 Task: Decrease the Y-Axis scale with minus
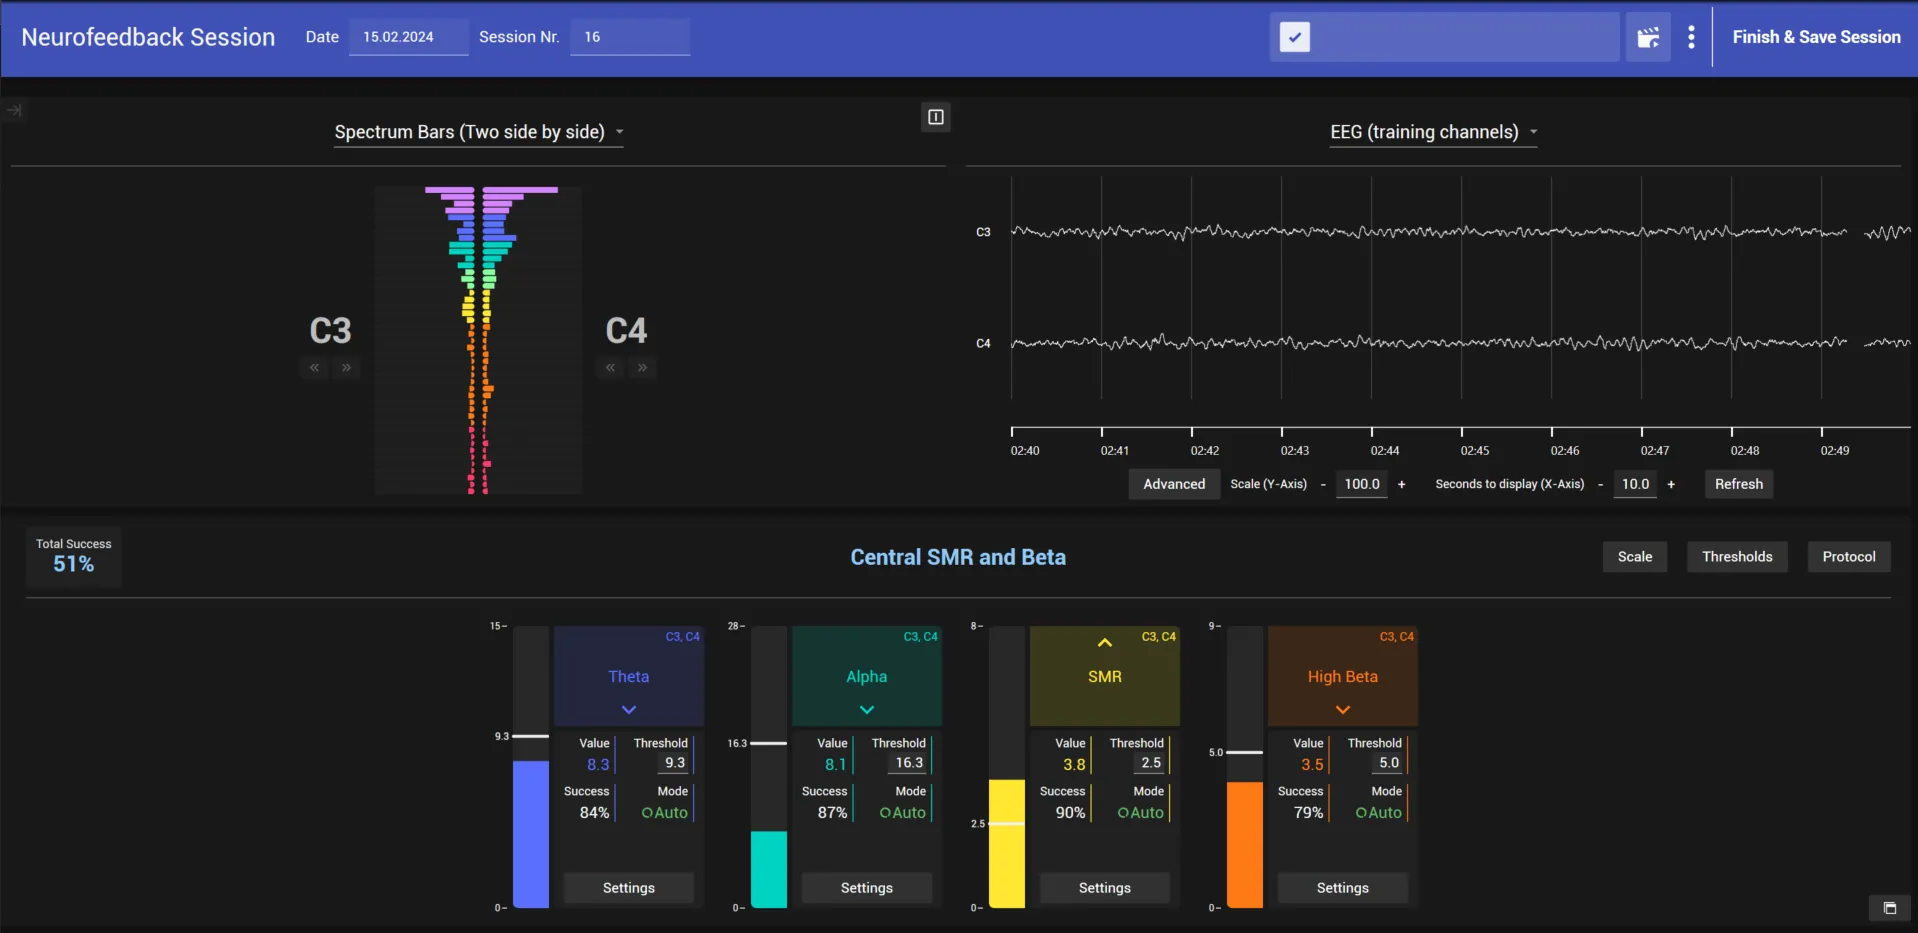[x=1323, y=484]
